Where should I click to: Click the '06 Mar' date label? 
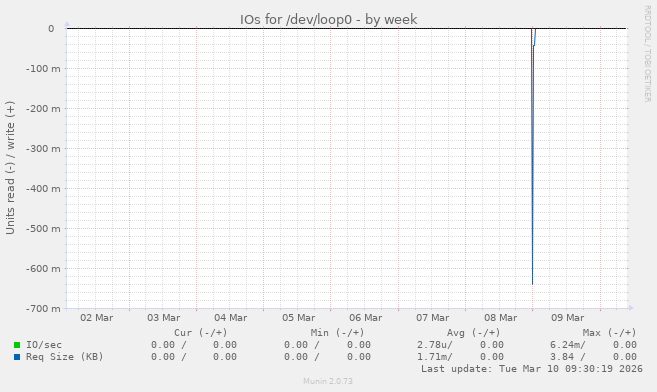(x=366, y=318)
